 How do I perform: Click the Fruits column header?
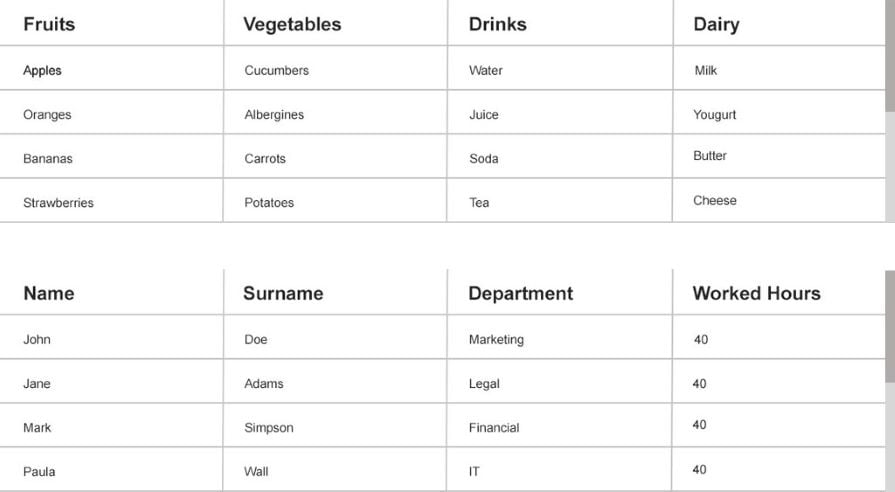49,24
